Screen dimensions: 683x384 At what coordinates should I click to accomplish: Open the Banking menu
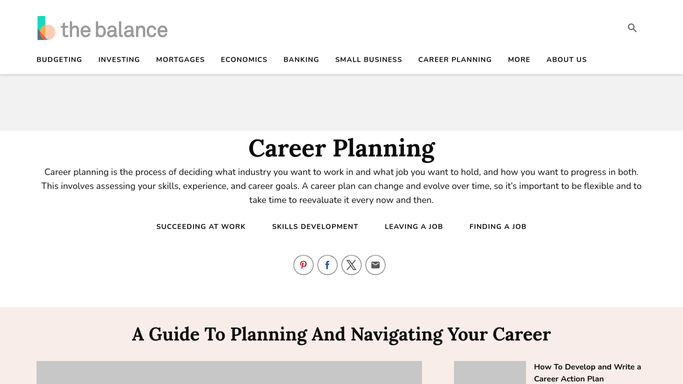pos(301,60)
